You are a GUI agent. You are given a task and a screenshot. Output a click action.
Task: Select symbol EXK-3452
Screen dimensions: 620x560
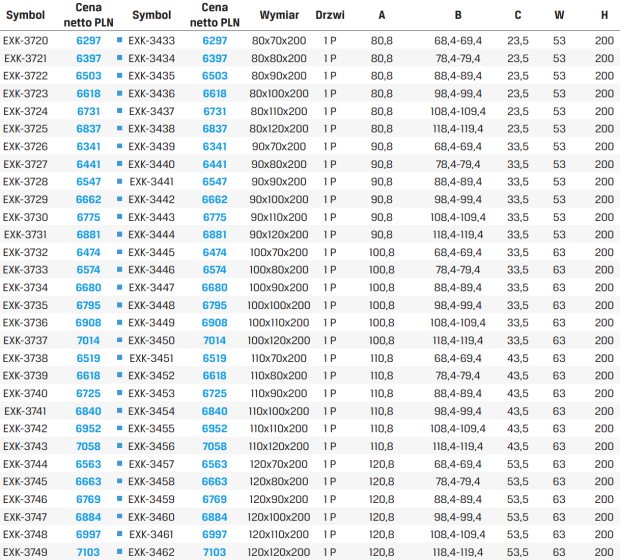pos(151,376)
